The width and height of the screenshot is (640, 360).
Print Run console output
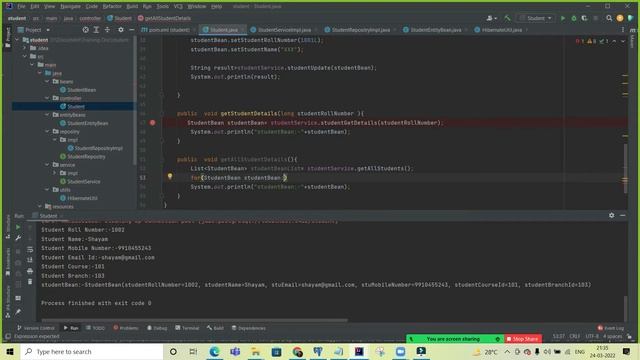point(30,271)
